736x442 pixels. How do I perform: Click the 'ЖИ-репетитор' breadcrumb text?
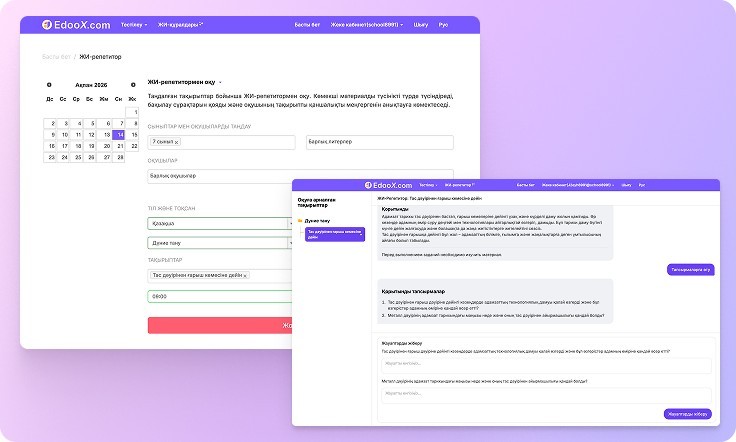click(x=100, y=57)
